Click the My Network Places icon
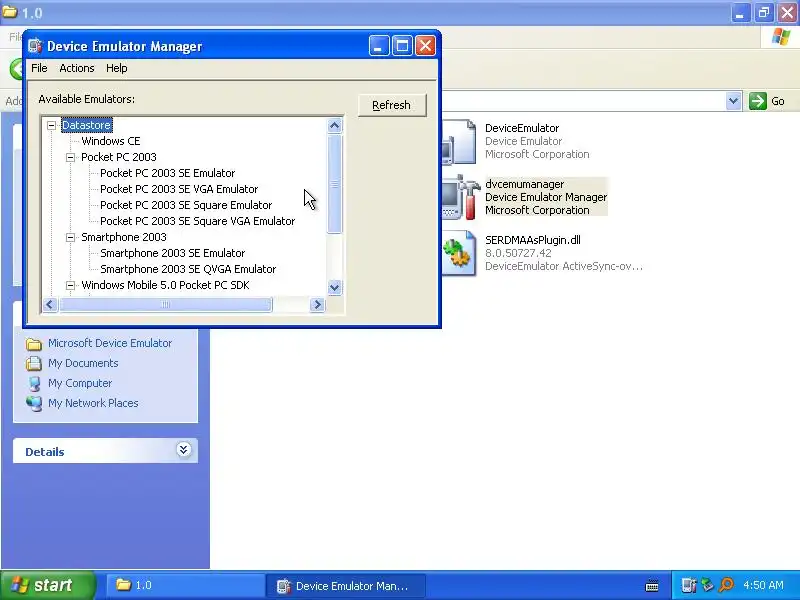Screen dimensions: 800x600 click(34, 403)
